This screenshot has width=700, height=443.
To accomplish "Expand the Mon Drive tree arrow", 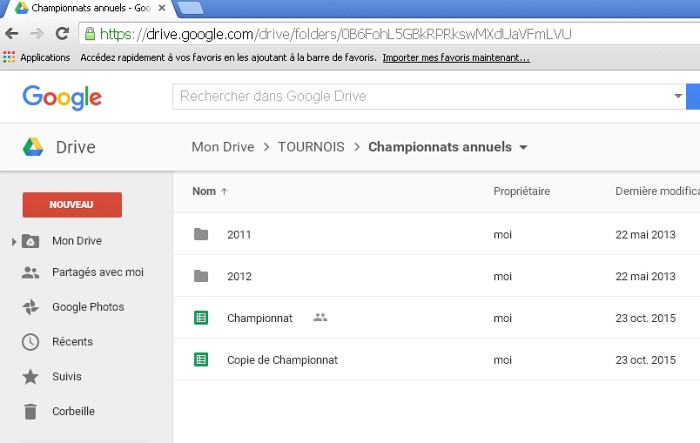I will point(14,241).
